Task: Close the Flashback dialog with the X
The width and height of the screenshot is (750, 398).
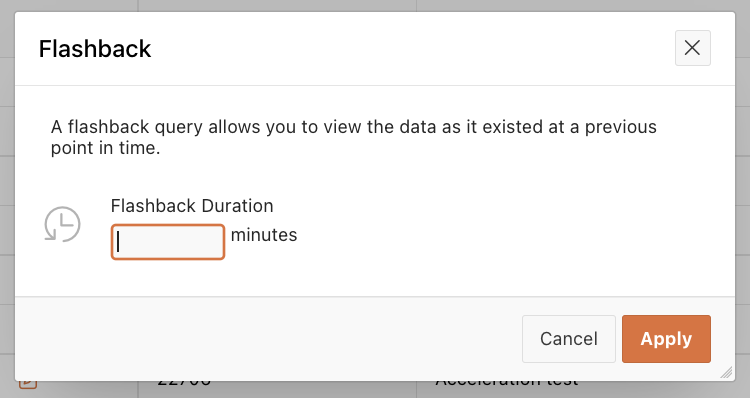Action: click(693, 48)
